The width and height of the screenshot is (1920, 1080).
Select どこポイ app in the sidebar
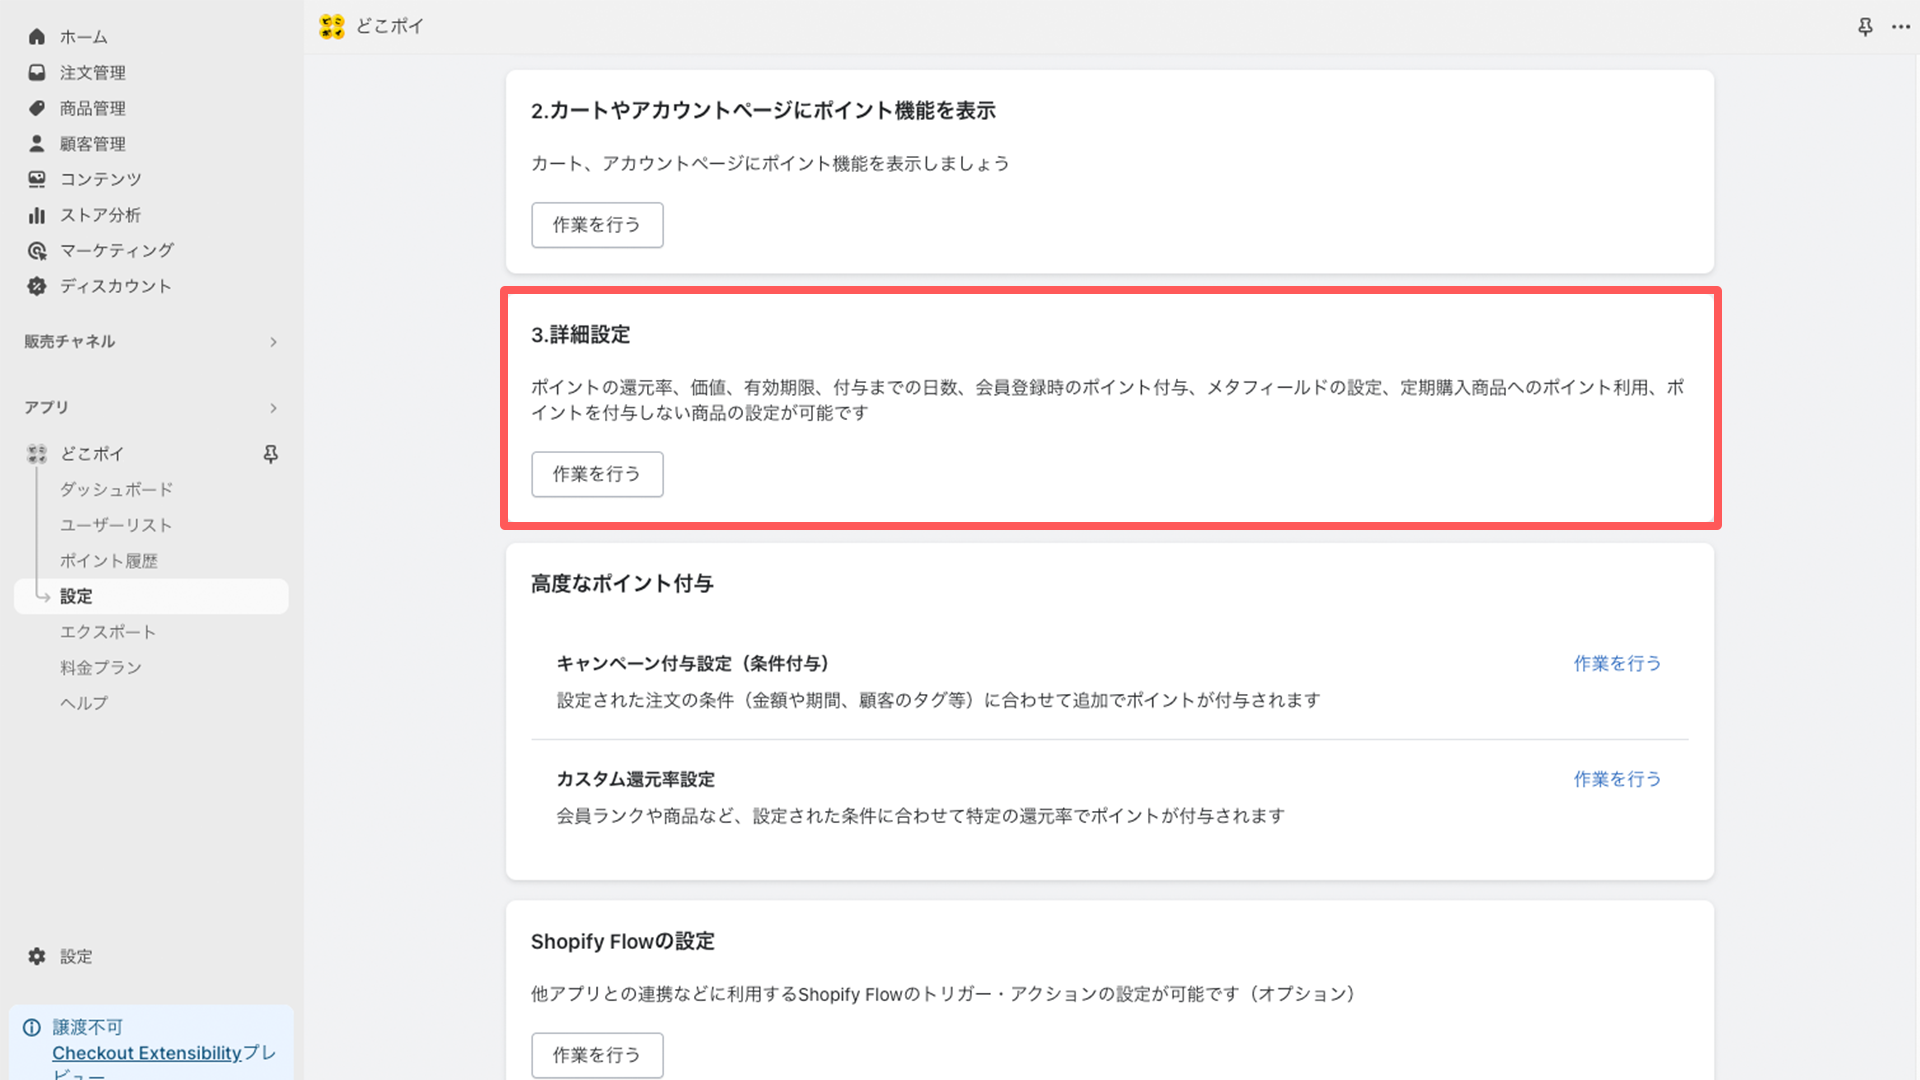pos(92,454)
